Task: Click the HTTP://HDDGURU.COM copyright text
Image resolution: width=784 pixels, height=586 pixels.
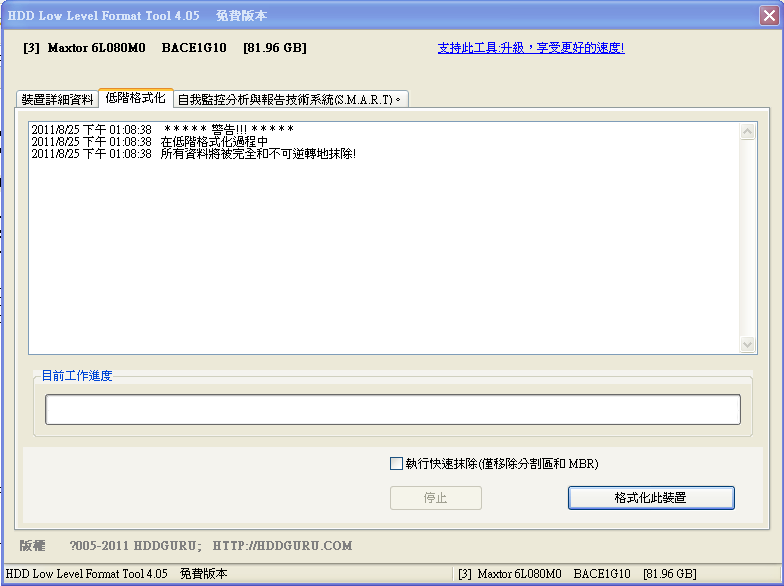Action: pyautogui.click(x=282, y=546)
